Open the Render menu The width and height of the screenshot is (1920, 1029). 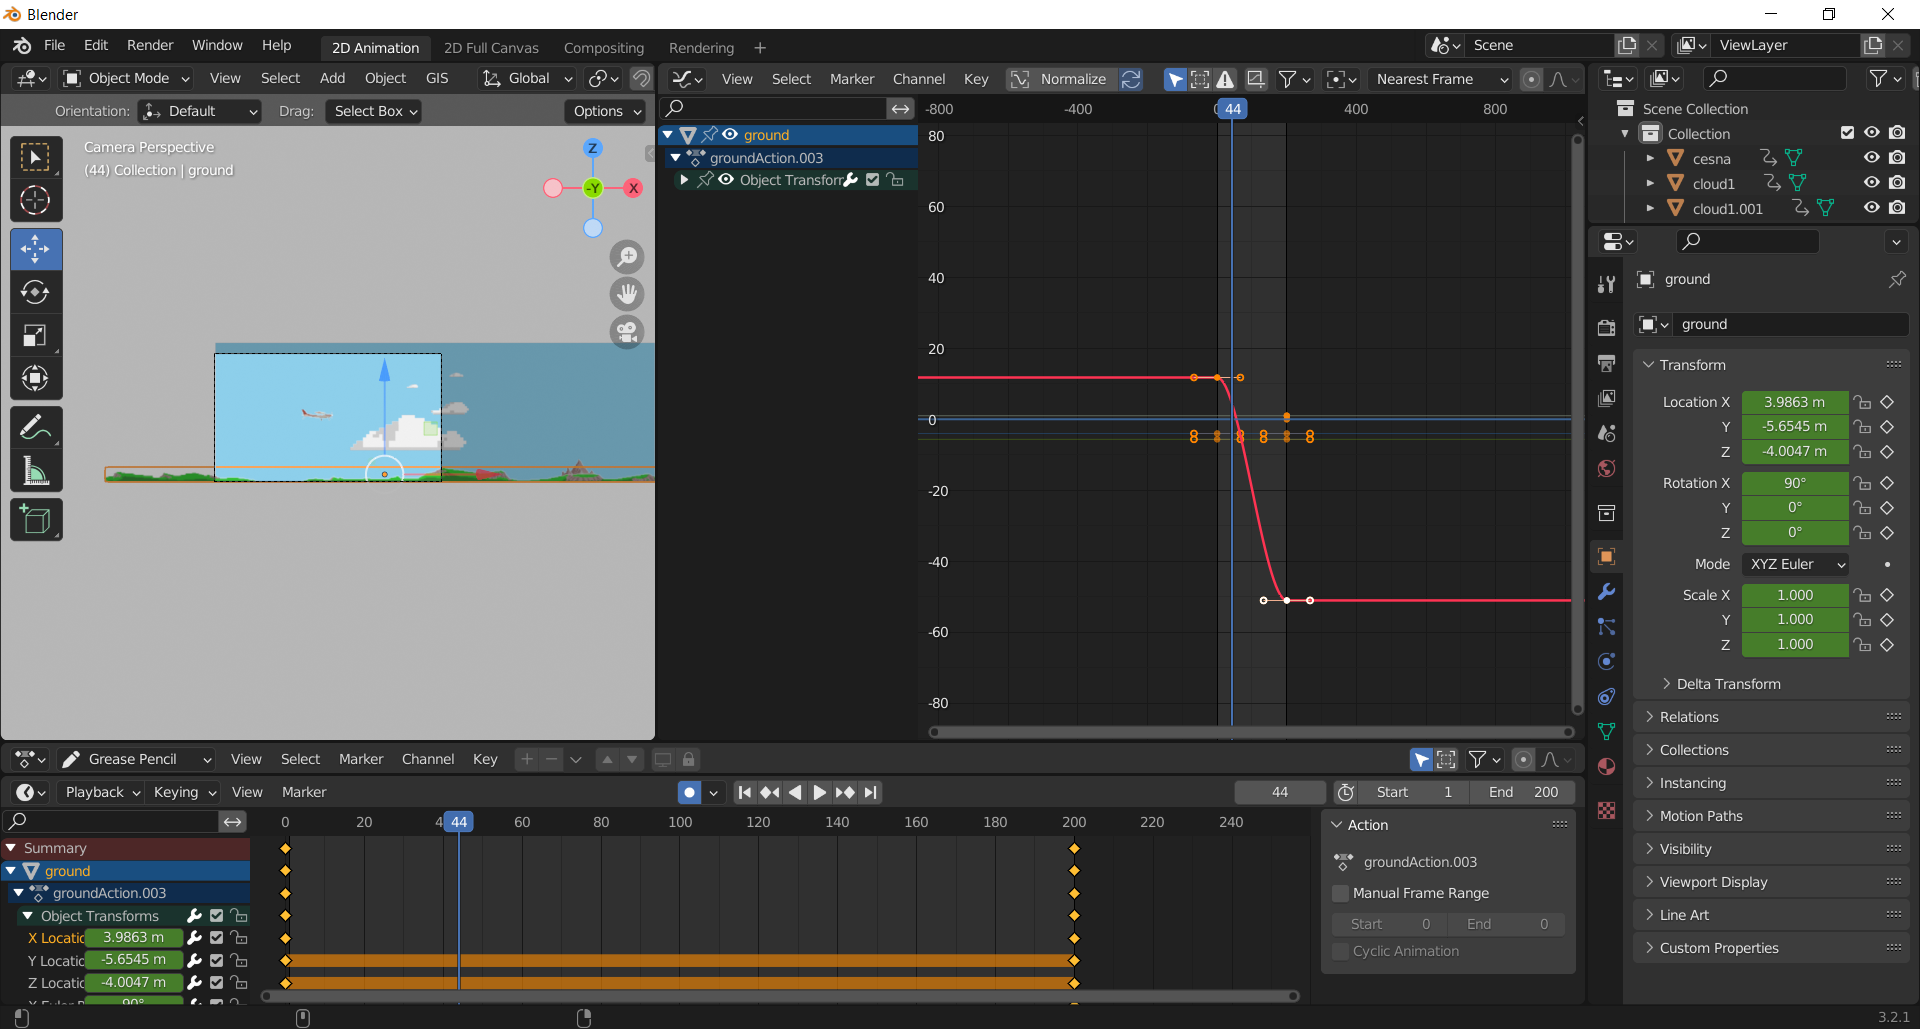click(150, 45)
